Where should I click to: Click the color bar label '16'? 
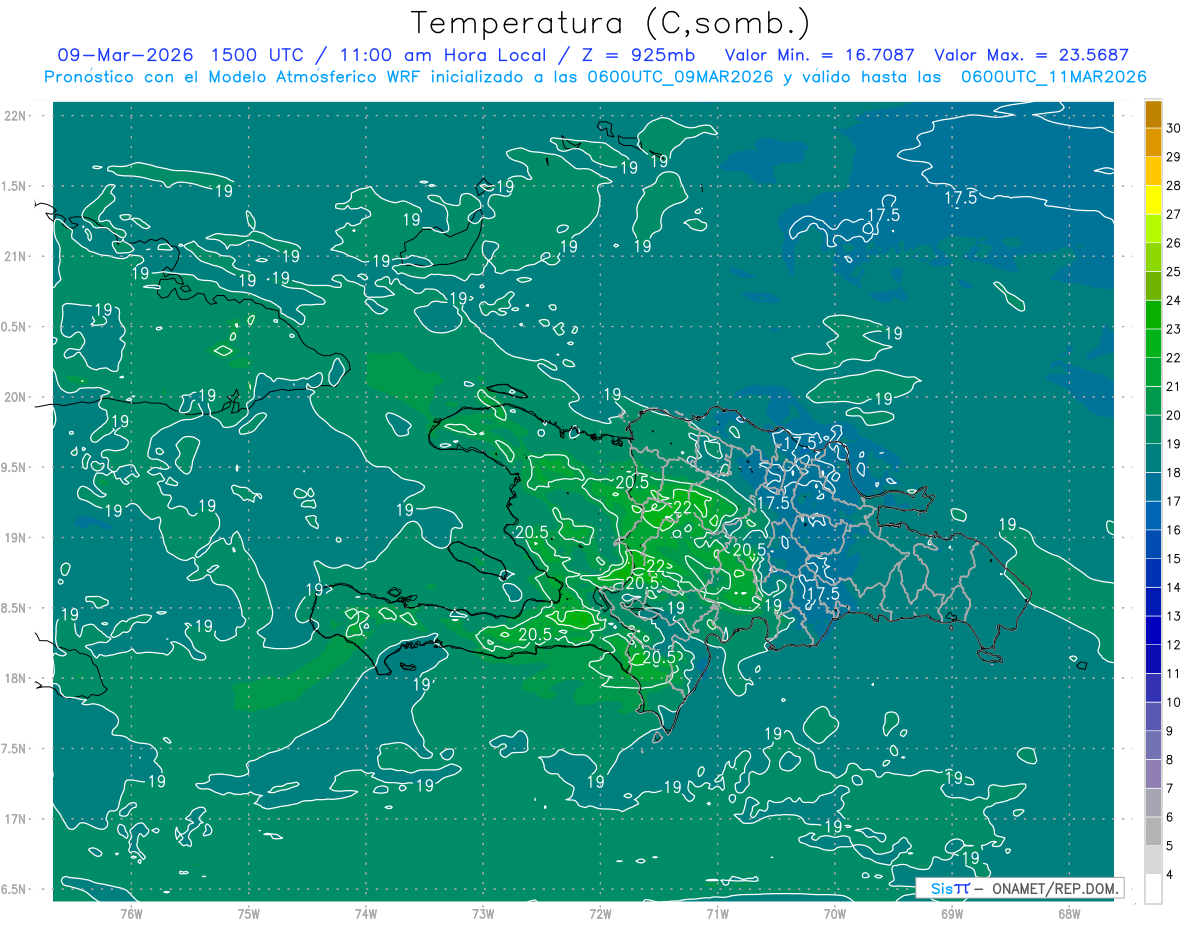coord(1173,530)
